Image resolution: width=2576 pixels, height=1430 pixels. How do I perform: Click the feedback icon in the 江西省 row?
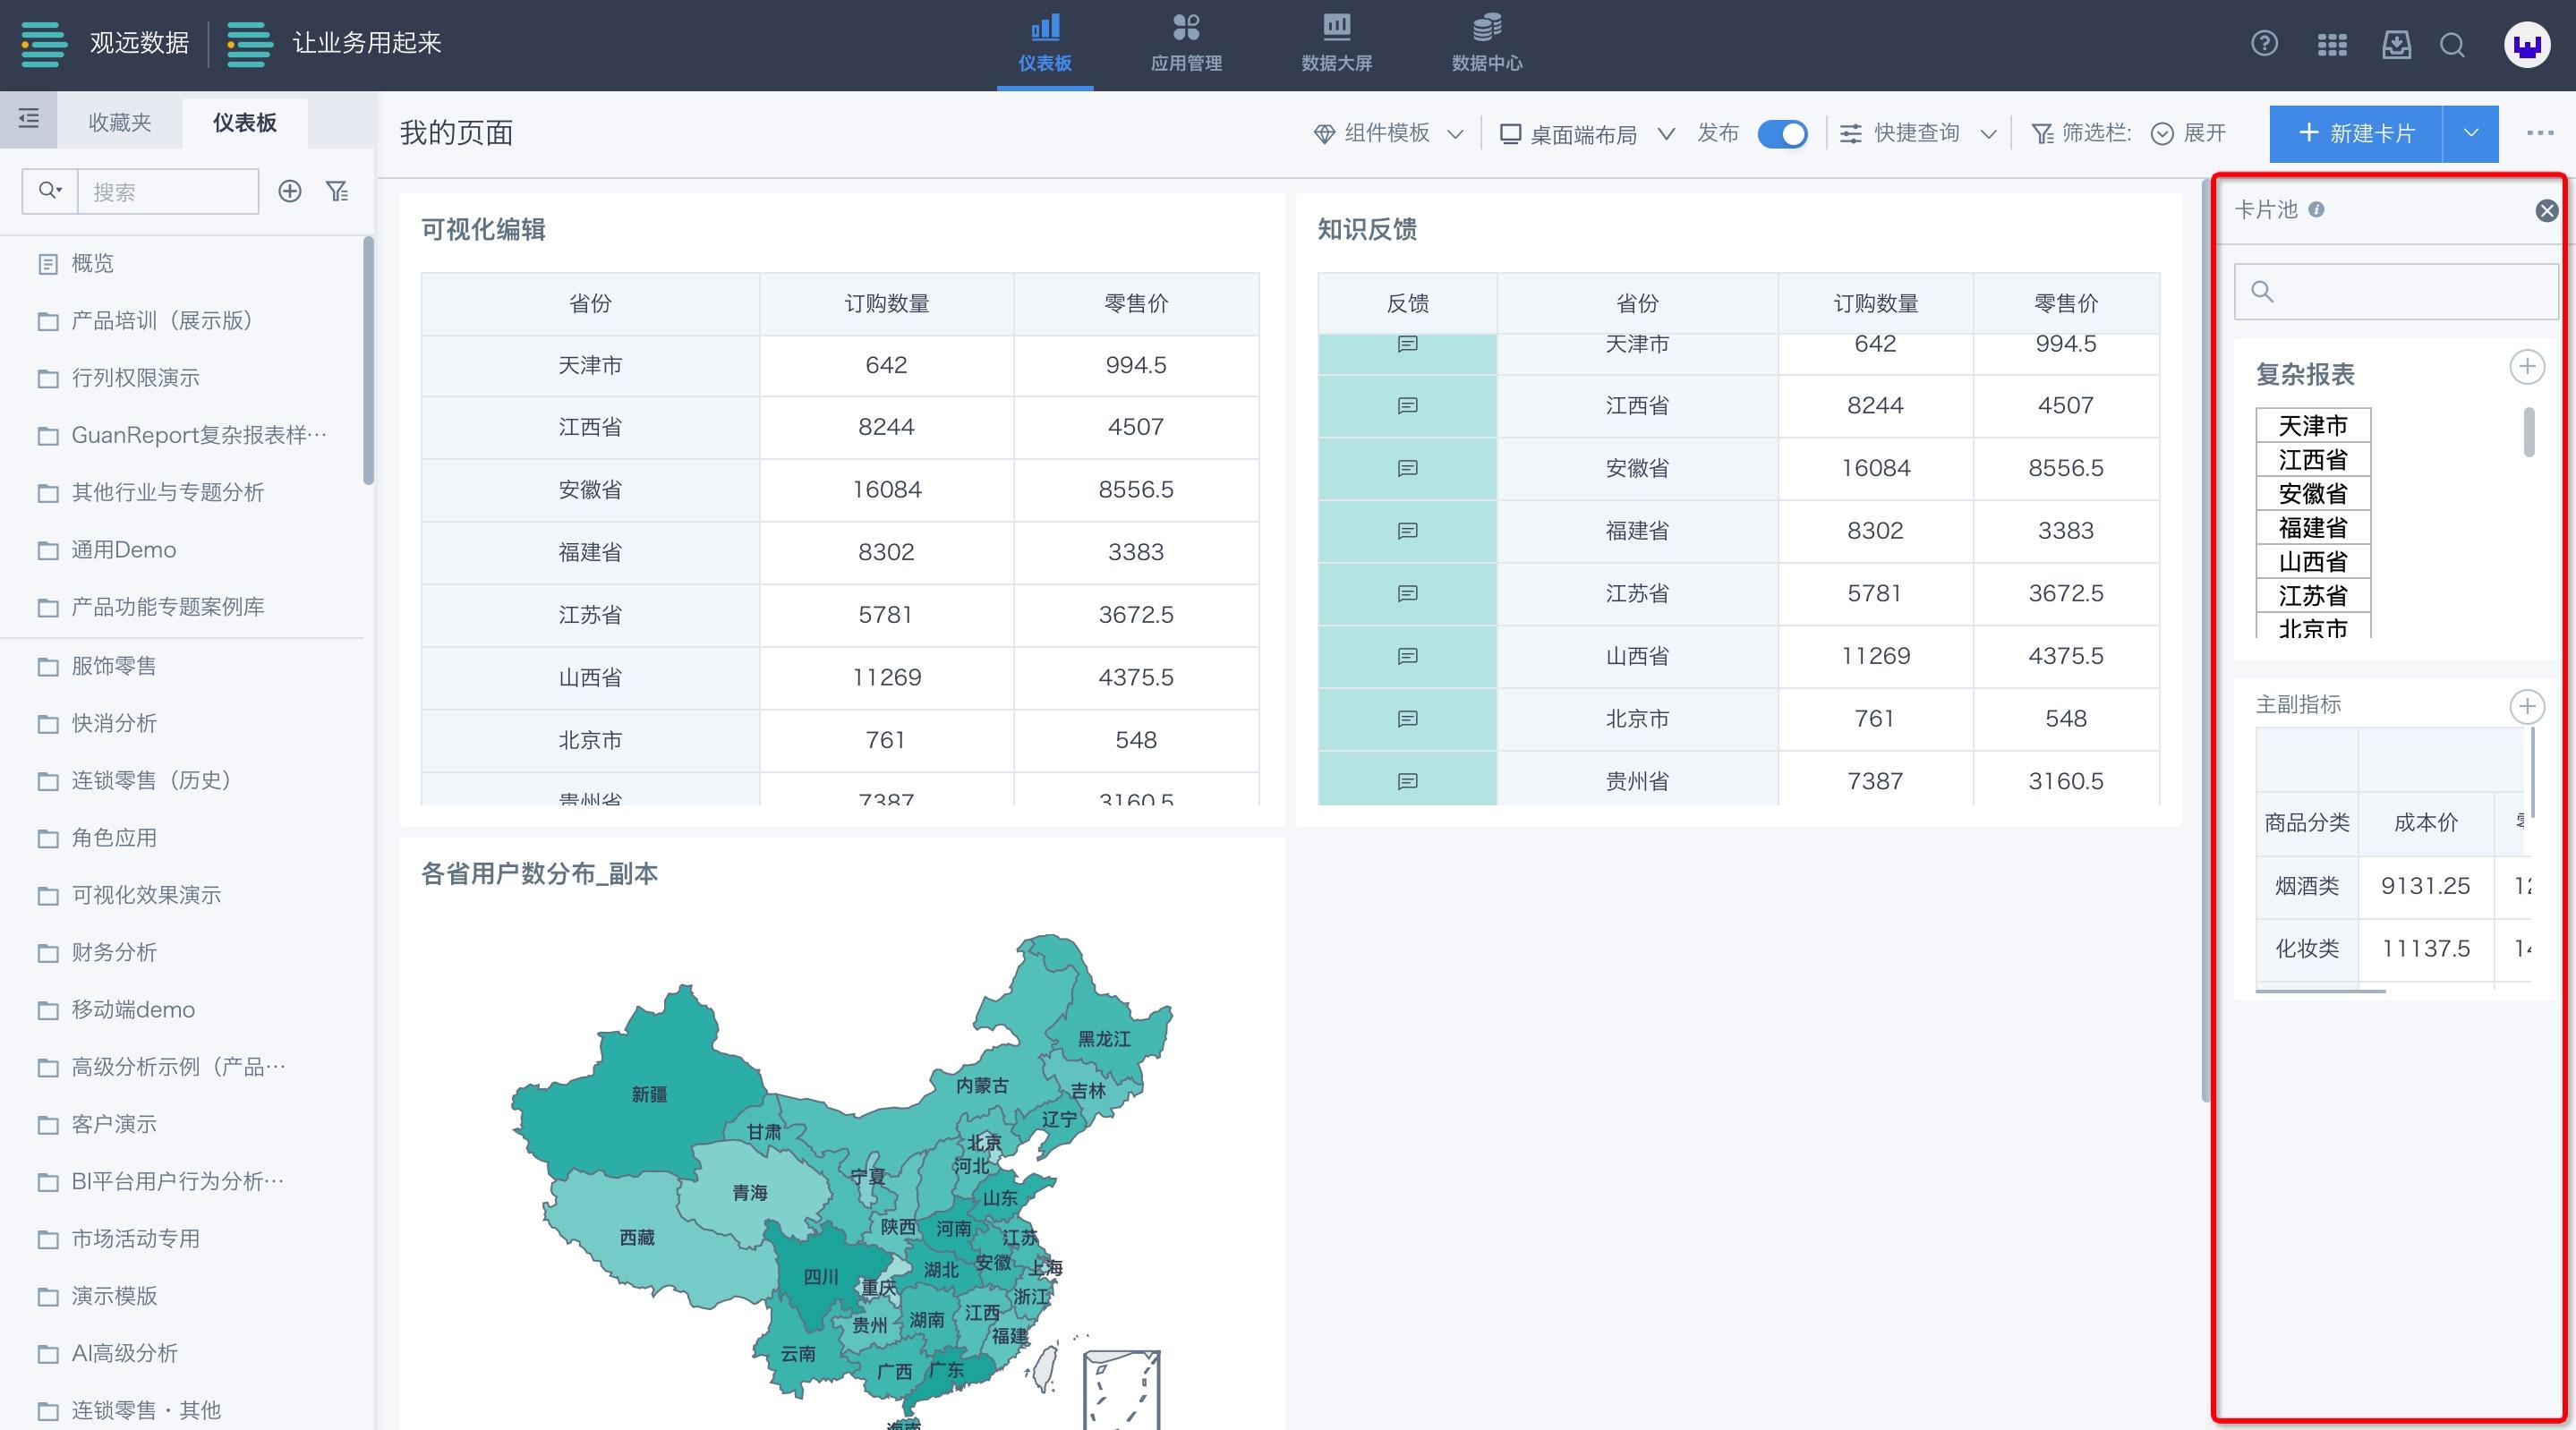1407,406
